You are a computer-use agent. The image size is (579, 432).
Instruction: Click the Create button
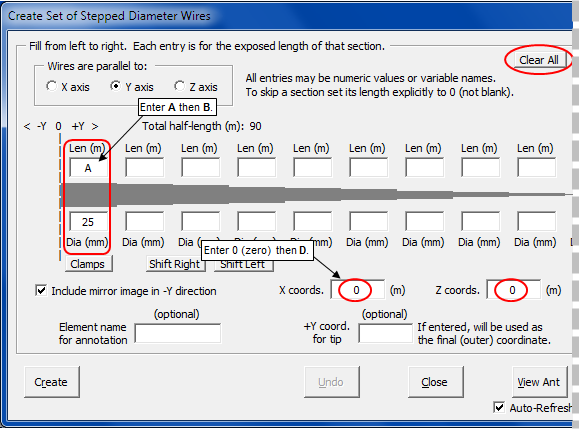pyautogui.click(x=52, y=382)
